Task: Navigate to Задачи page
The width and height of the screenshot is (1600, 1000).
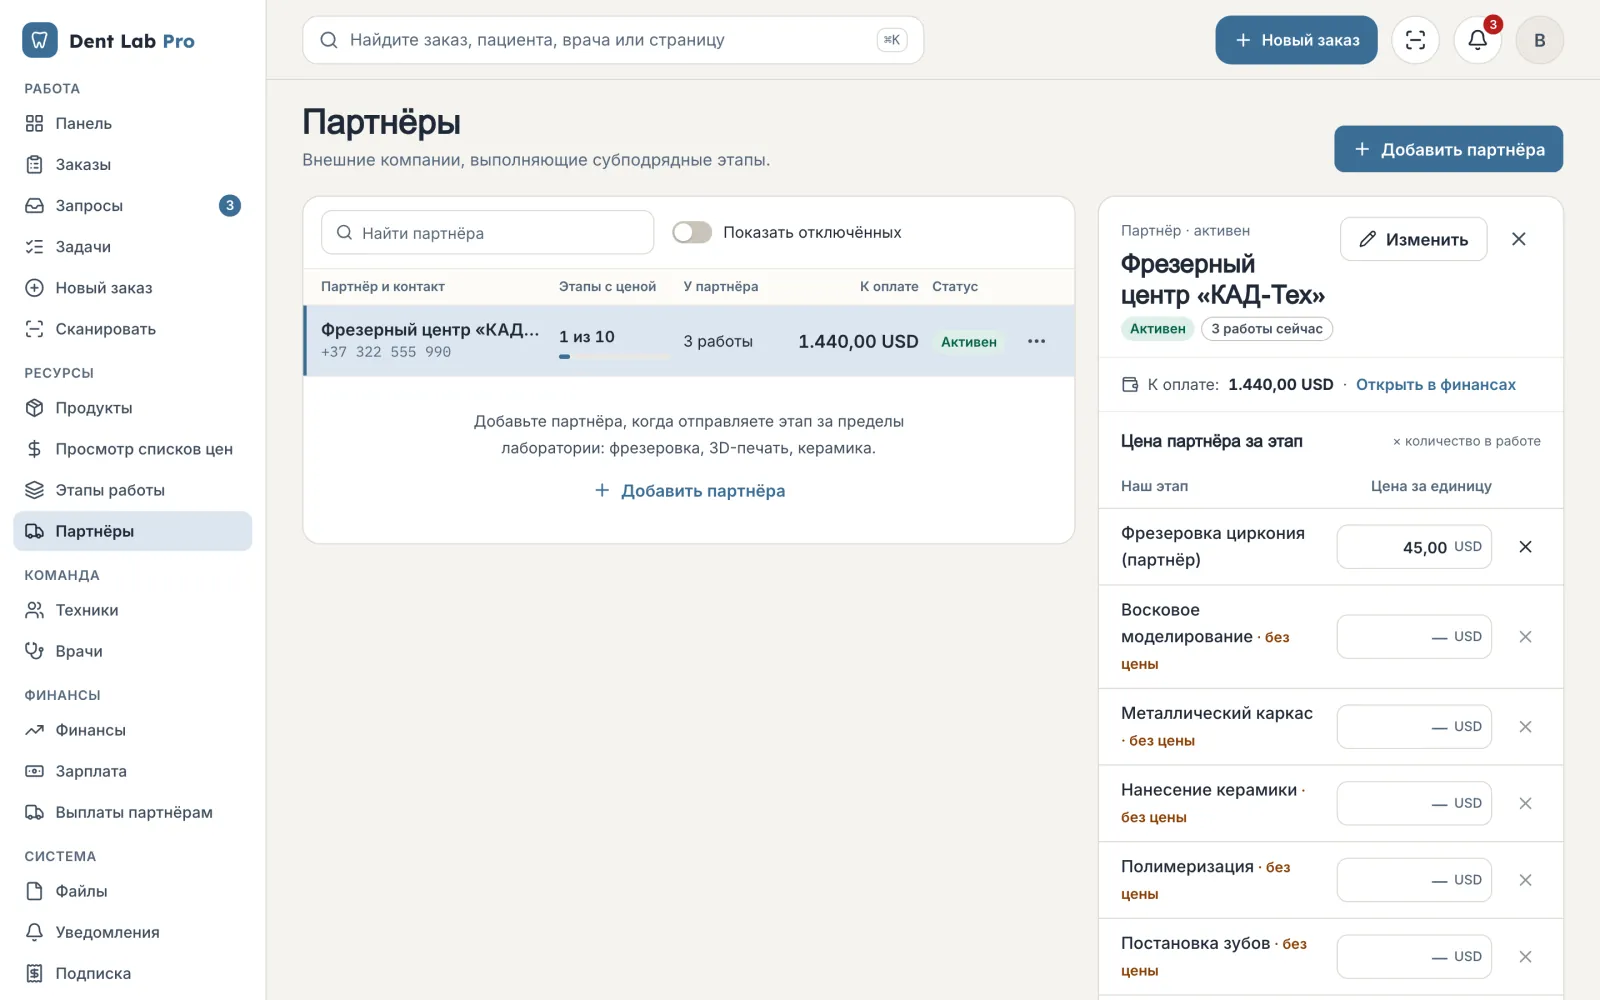Action: 133,247
